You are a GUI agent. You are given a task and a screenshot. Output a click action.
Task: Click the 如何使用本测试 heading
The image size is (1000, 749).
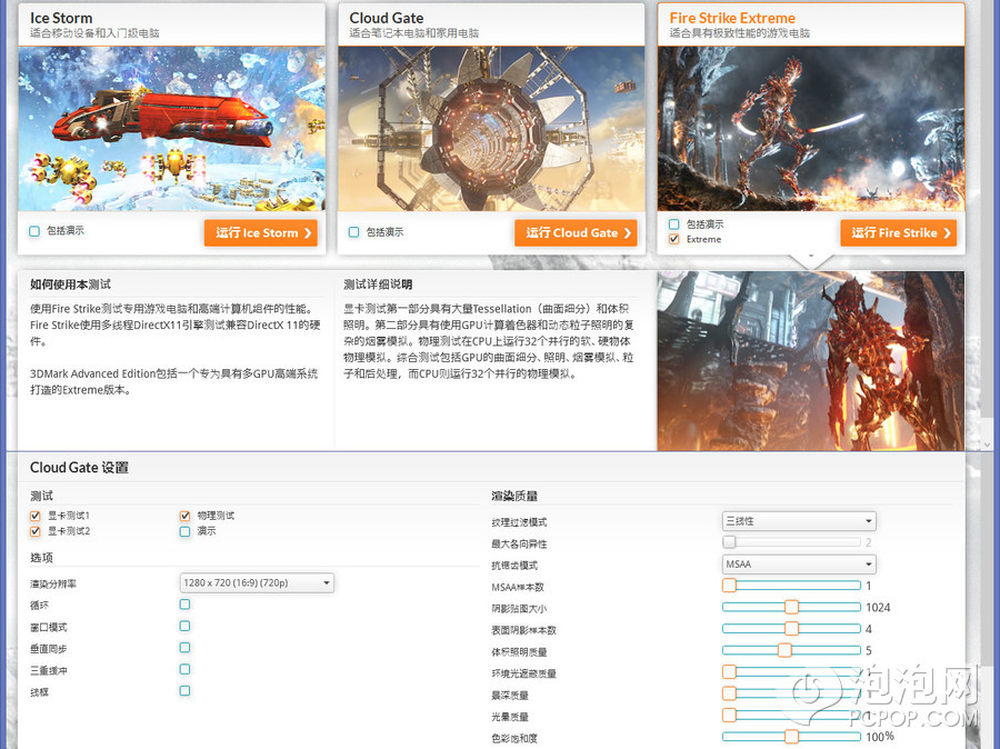pos(71,285)
